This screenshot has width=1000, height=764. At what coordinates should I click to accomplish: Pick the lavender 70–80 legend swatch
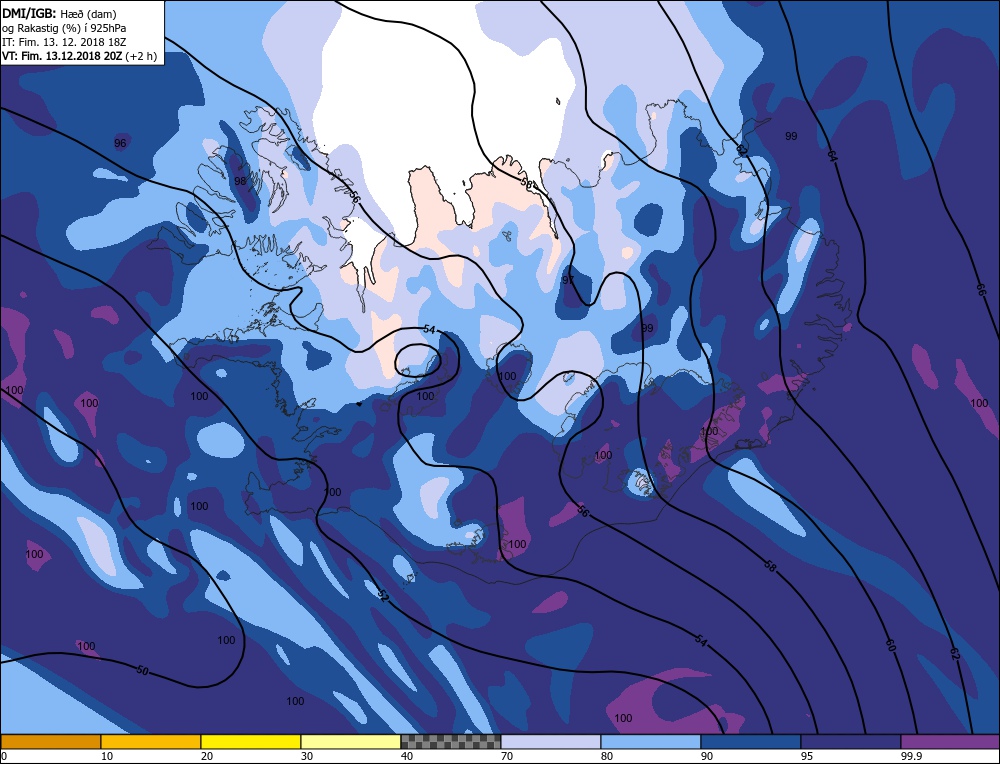551,742
